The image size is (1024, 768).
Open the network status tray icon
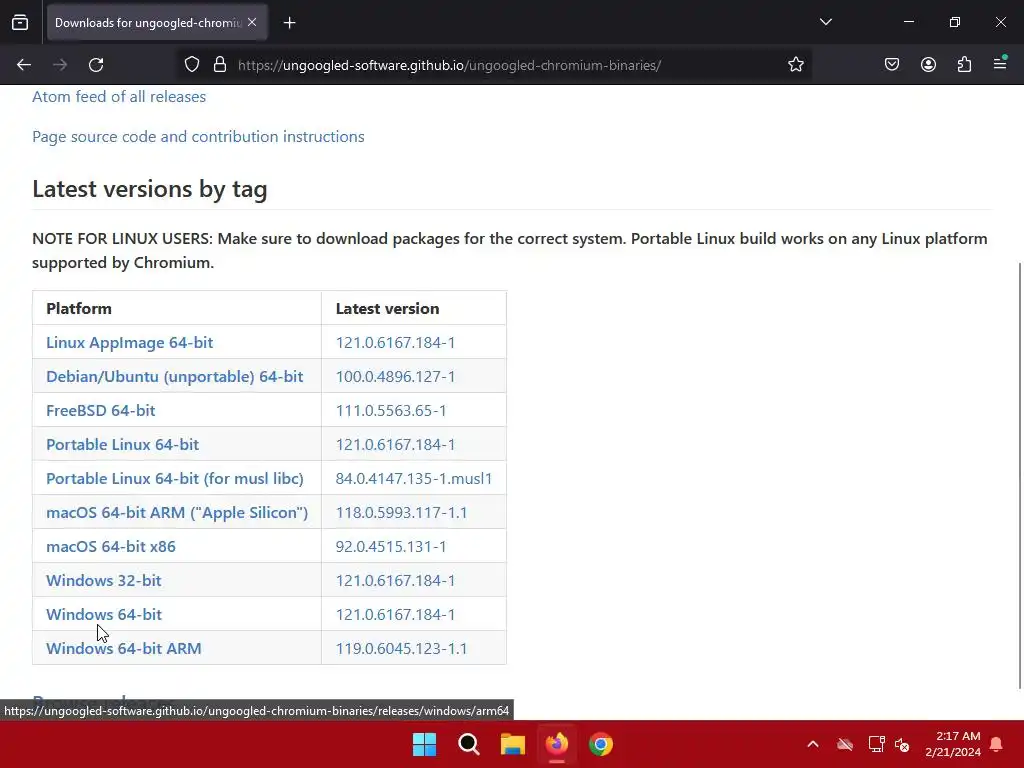(876, 744)
